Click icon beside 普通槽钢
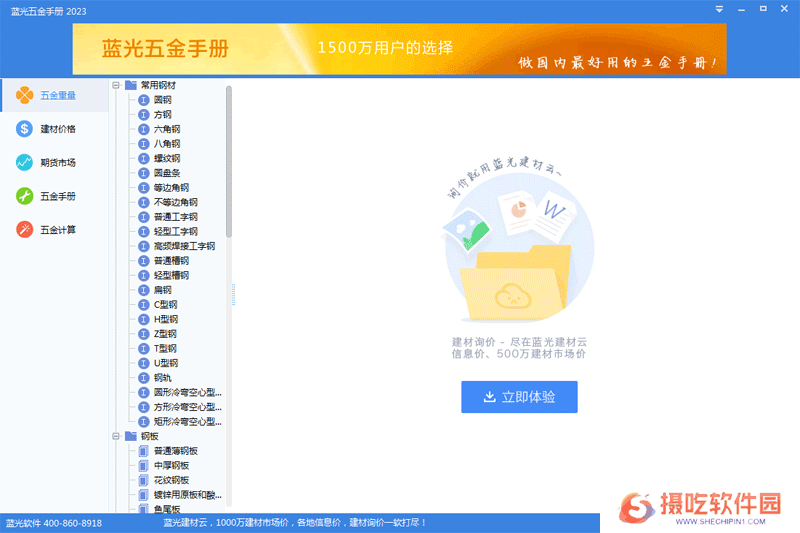Image resolution: width=800 pixels, height=533 pixels. (x=144, y=261)
